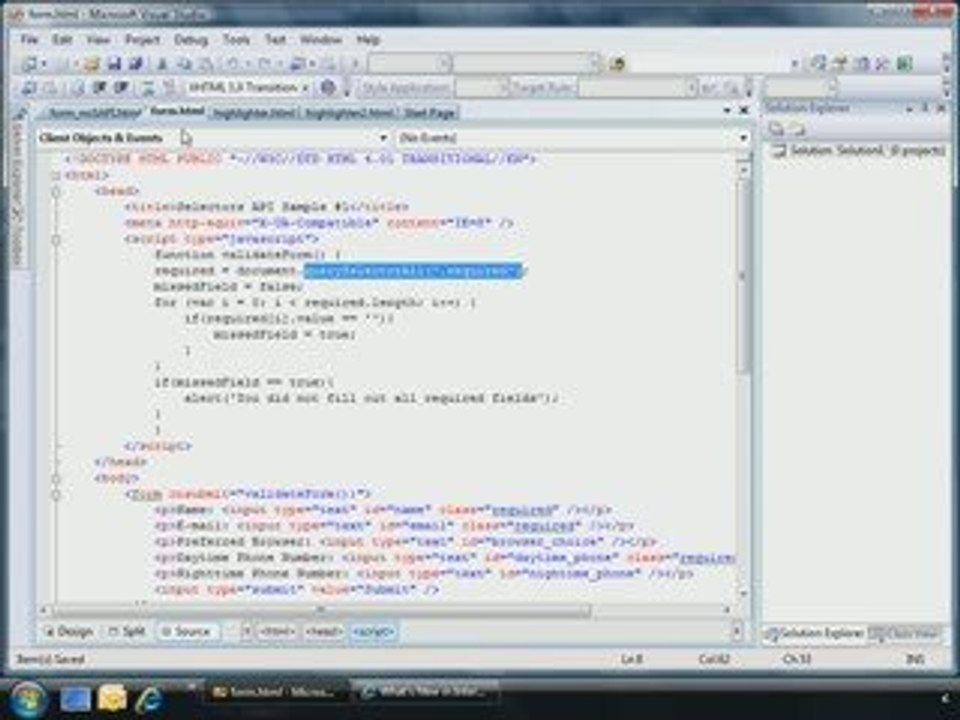The image size is (960, 720).
Task: Switch to the Start Page tab
Action: [x=429, y=113]
